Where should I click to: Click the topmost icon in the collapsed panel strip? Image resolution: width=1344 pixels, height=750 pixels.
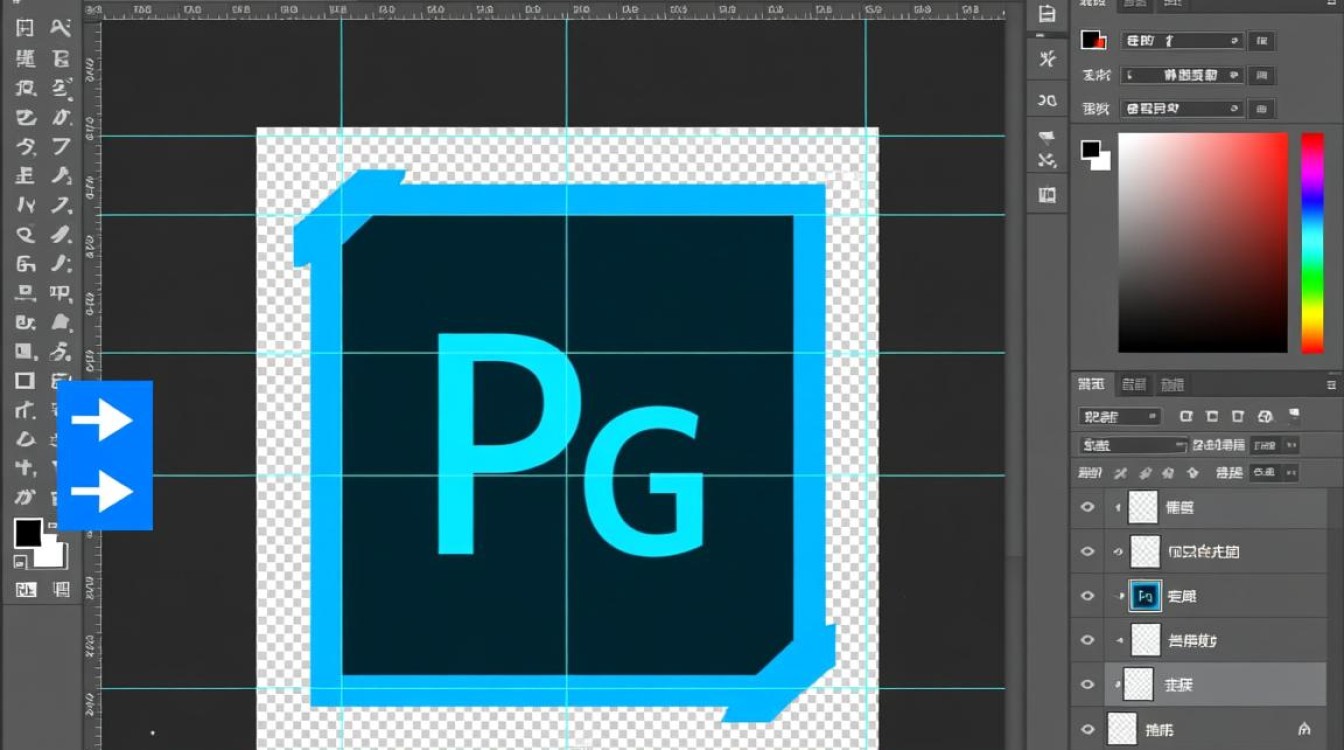tap(1047, 14)
